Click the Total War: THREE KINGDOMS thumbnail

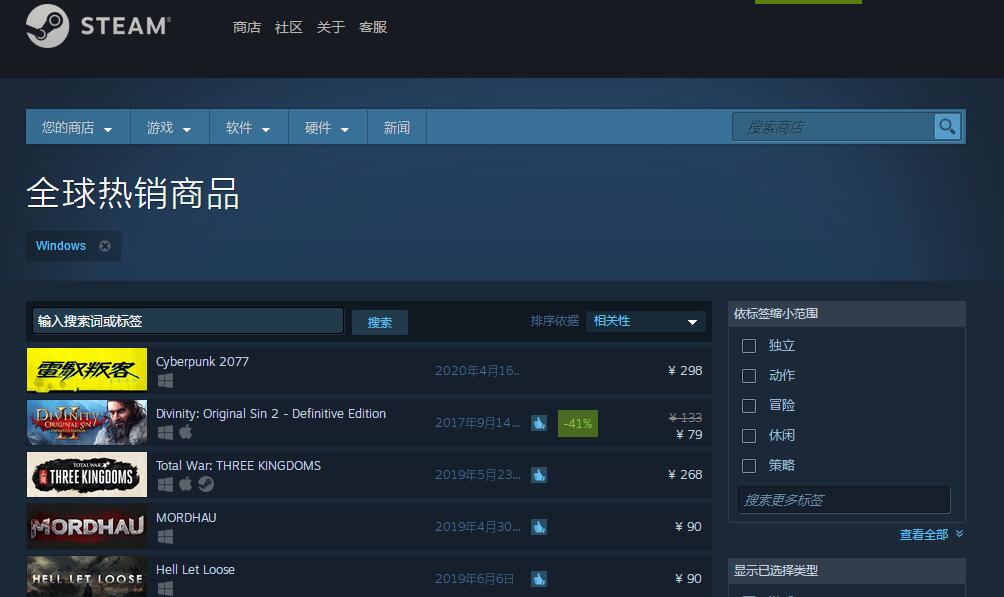(x=87, y=475)
